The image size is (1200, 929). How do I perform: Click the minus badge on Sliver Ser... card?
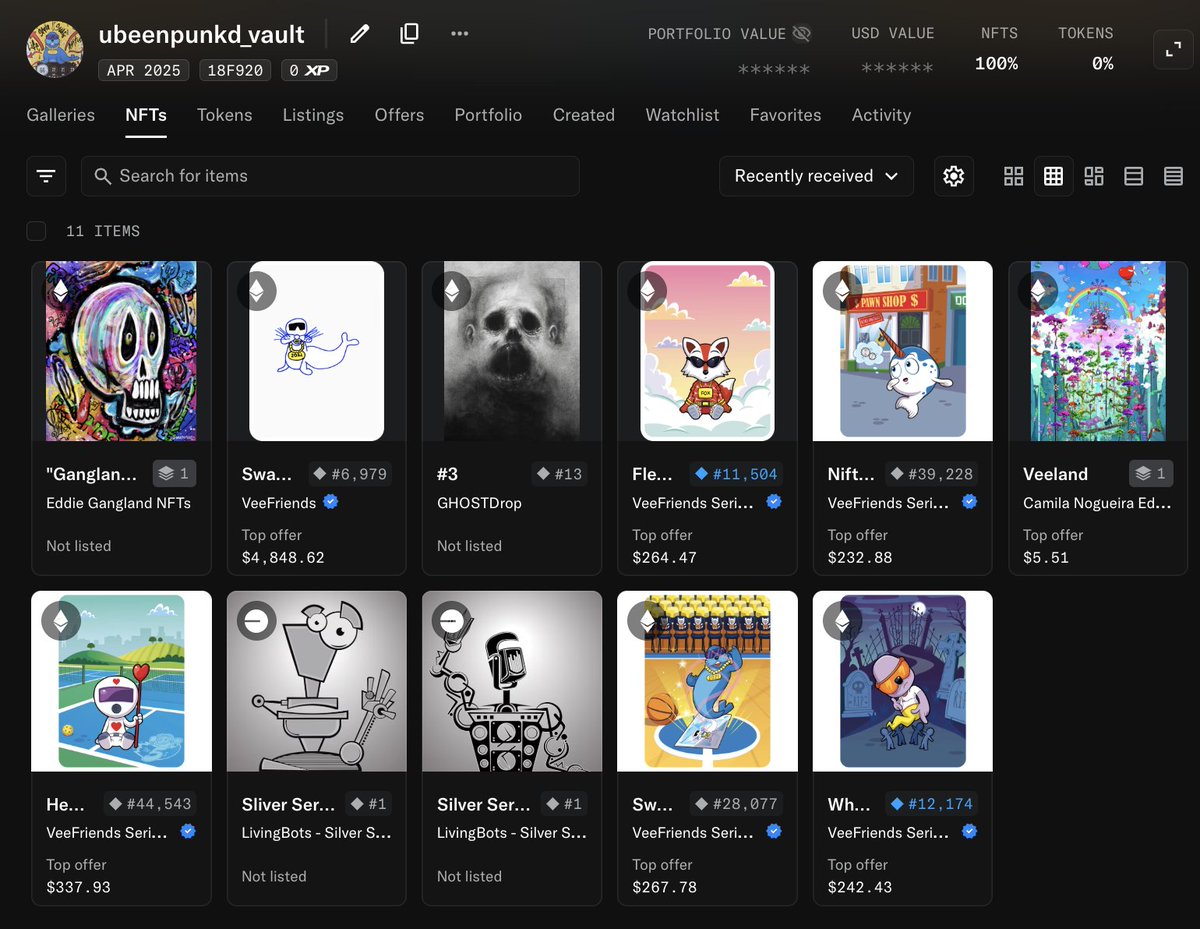click(x=256, y=621)
